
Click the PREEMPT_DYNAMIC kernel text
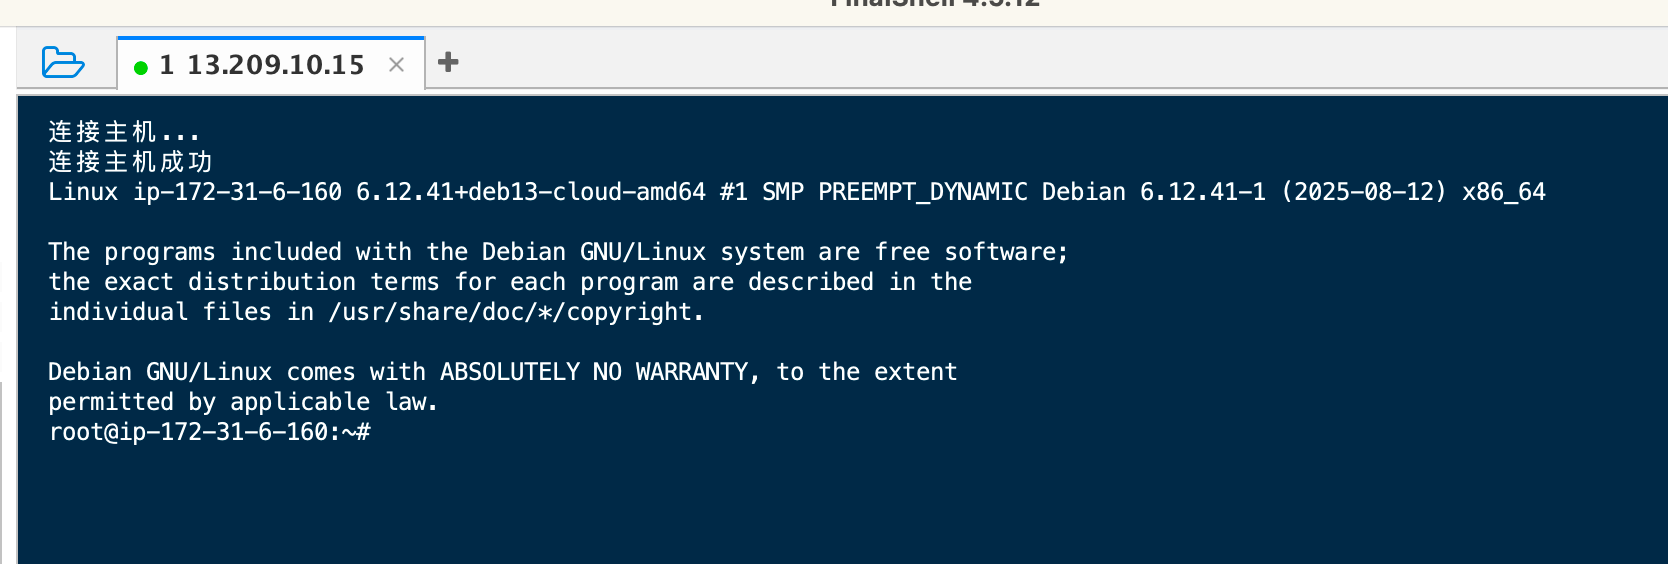pyautogui.click(x=922, y=192)
